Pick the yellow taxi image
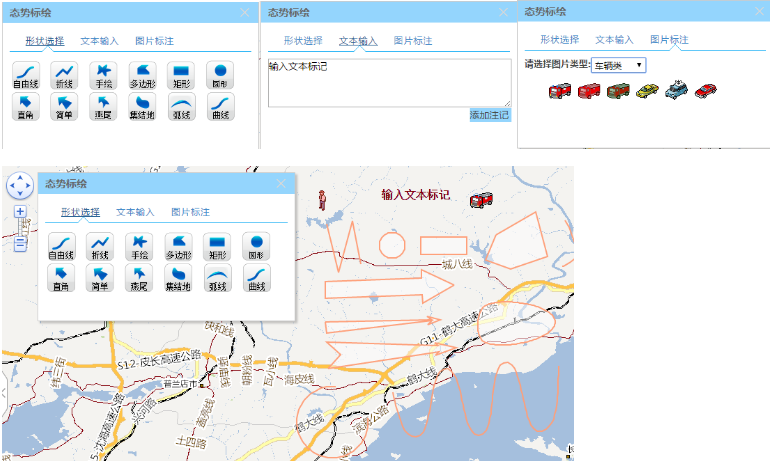 tap(647, 91)
